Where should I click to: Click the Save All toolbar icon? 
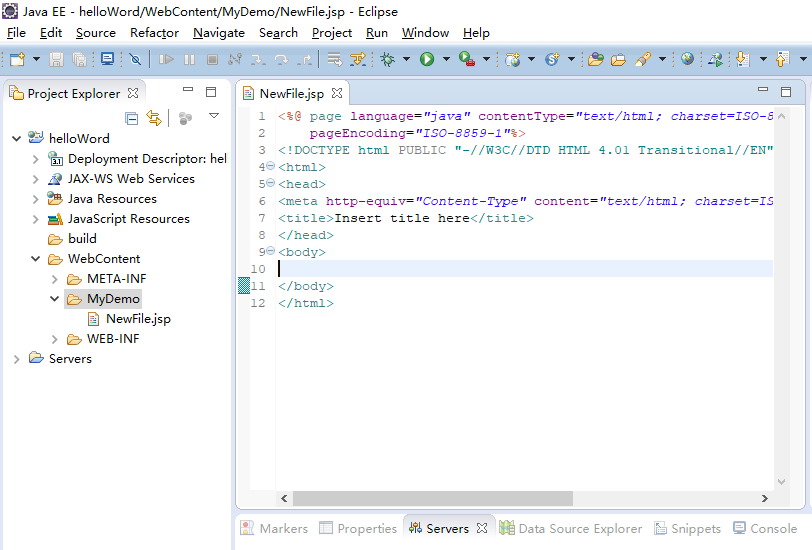click(79, 60)
